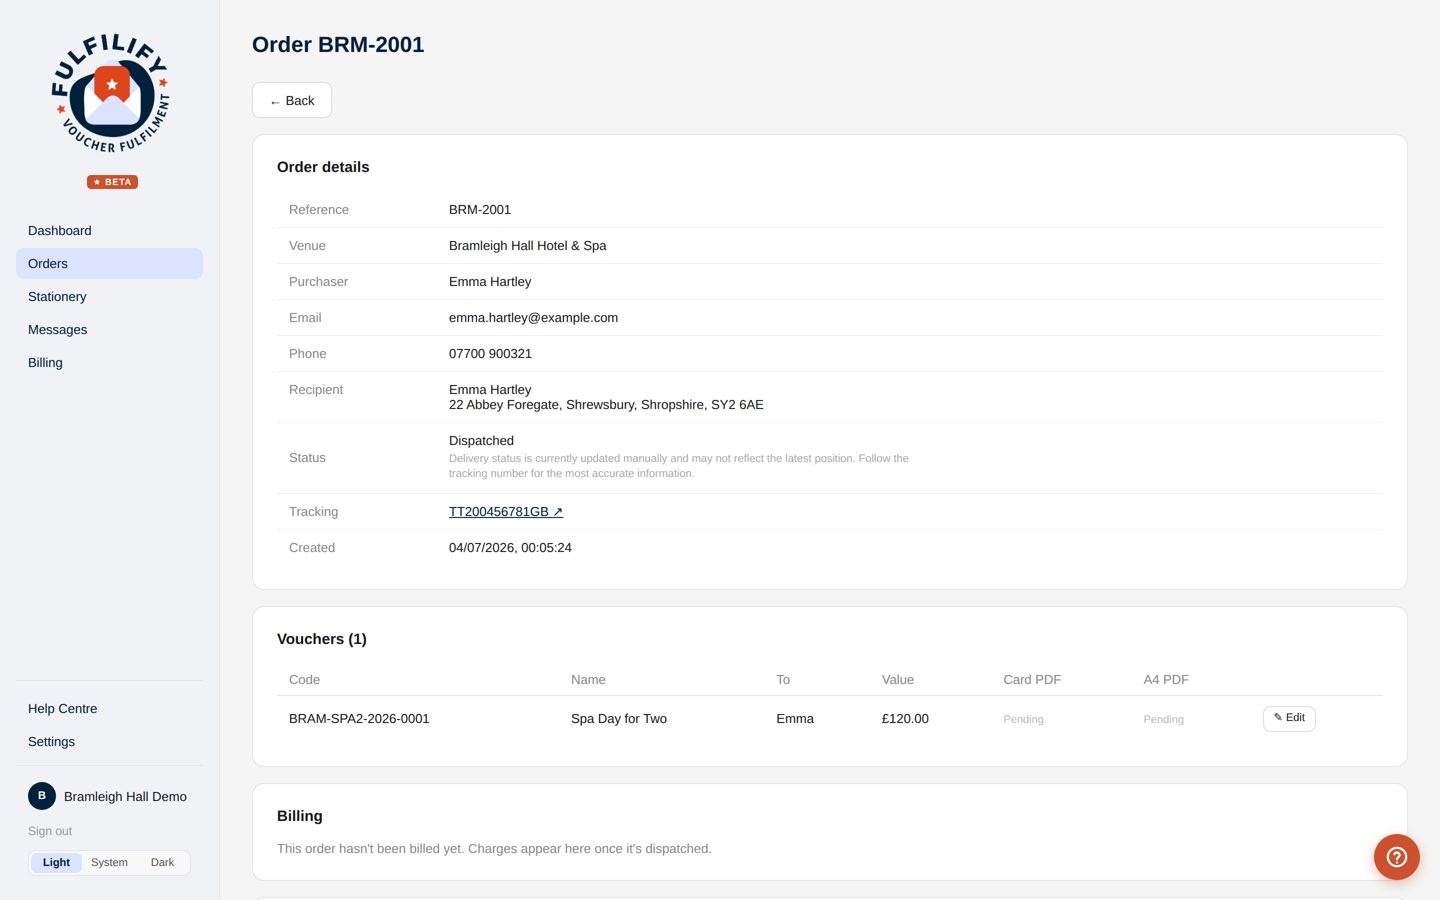Screen dimensions: 1440x900
Task: Click the voucher name Spa Day for Two
Action: (619, 719)
